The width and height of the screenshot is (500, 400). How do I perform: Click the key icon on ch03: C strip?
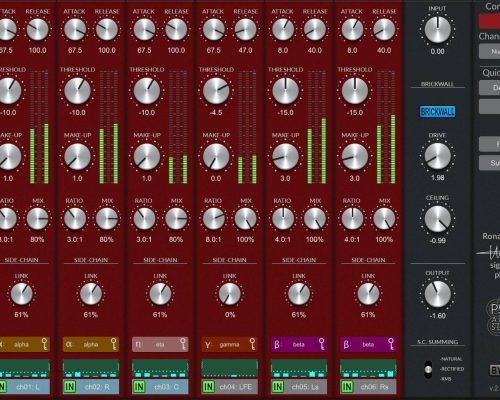click(x=183, y=344)
